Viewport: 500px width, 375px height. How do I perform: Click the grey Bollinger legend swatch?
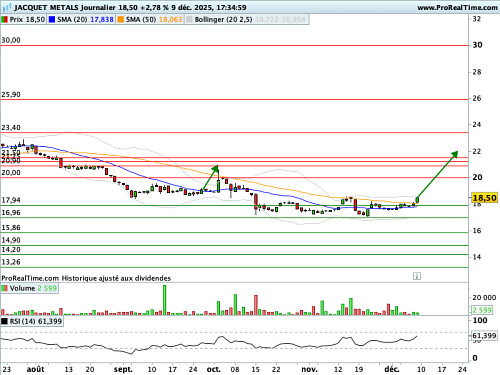[189, 20]
